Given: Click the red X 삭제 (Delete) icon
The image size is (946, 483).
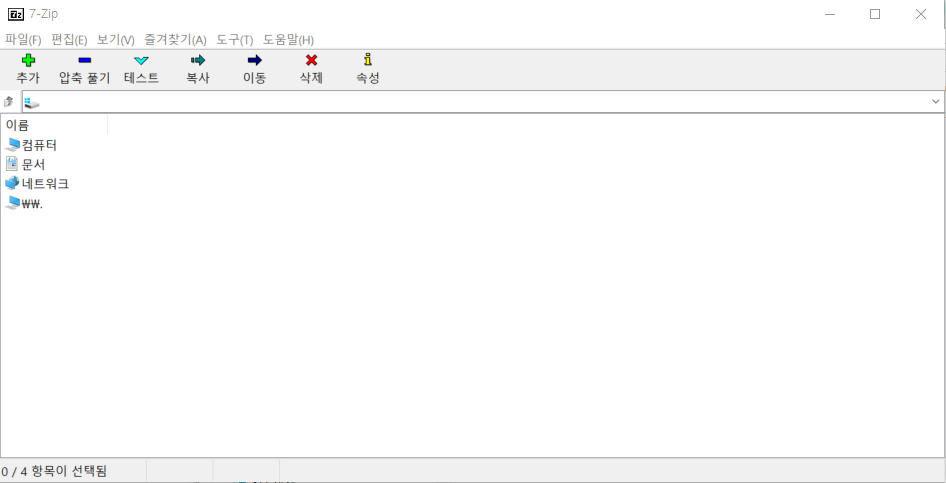Looking at the screenshot, I should [x=311, y=60].
